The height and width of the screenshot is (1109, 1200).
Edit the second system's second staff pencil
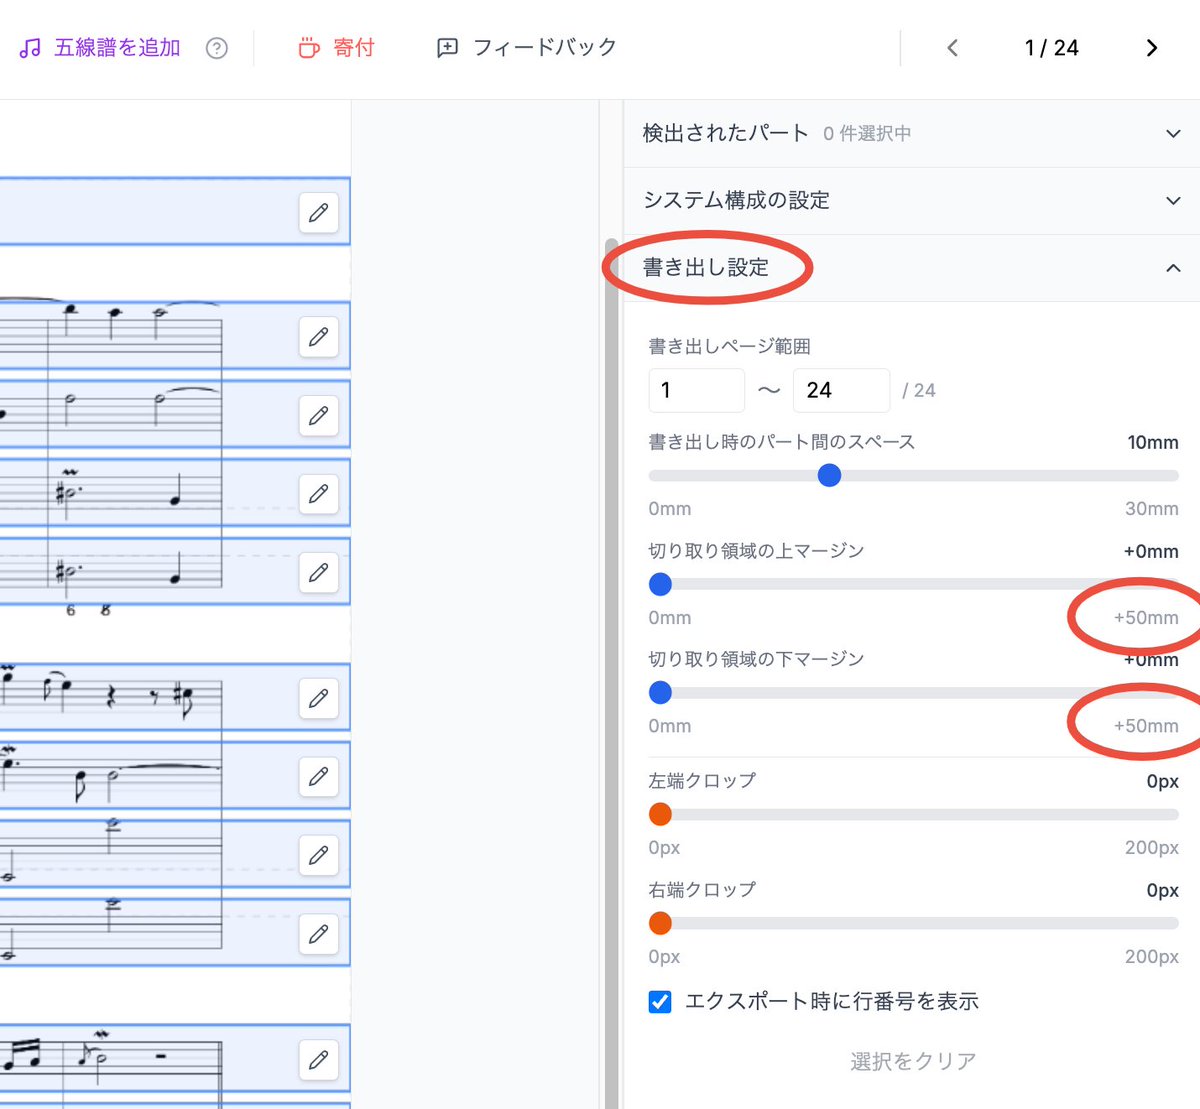click(x=318, y=776)
